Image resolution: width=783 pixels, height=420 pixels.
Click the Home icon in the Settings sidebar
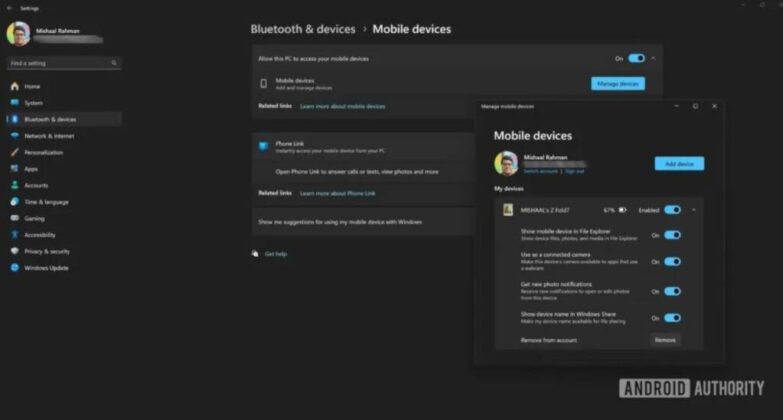tap(14, 86)
